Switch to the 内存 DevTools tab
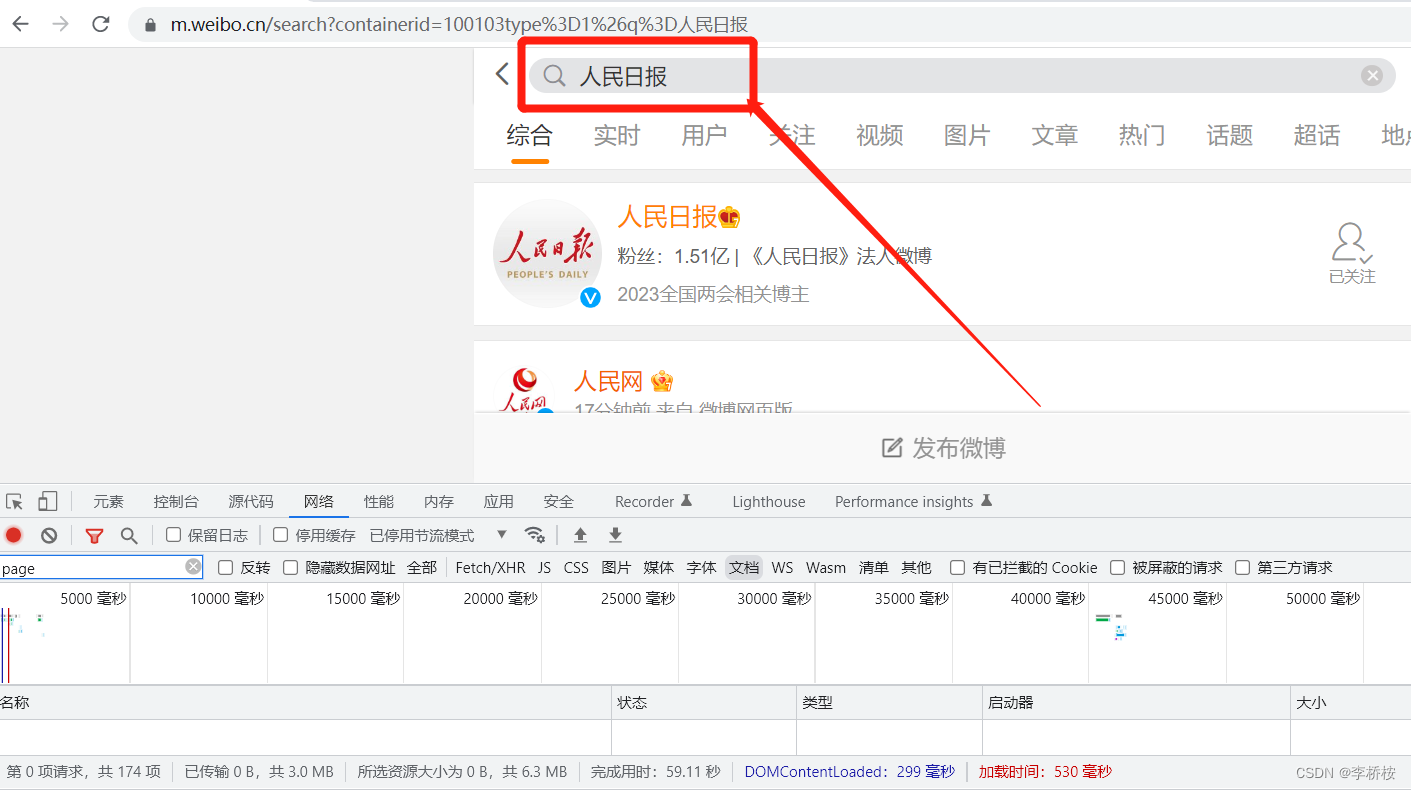The image size is (1411, 790). [x=439, y=502]
